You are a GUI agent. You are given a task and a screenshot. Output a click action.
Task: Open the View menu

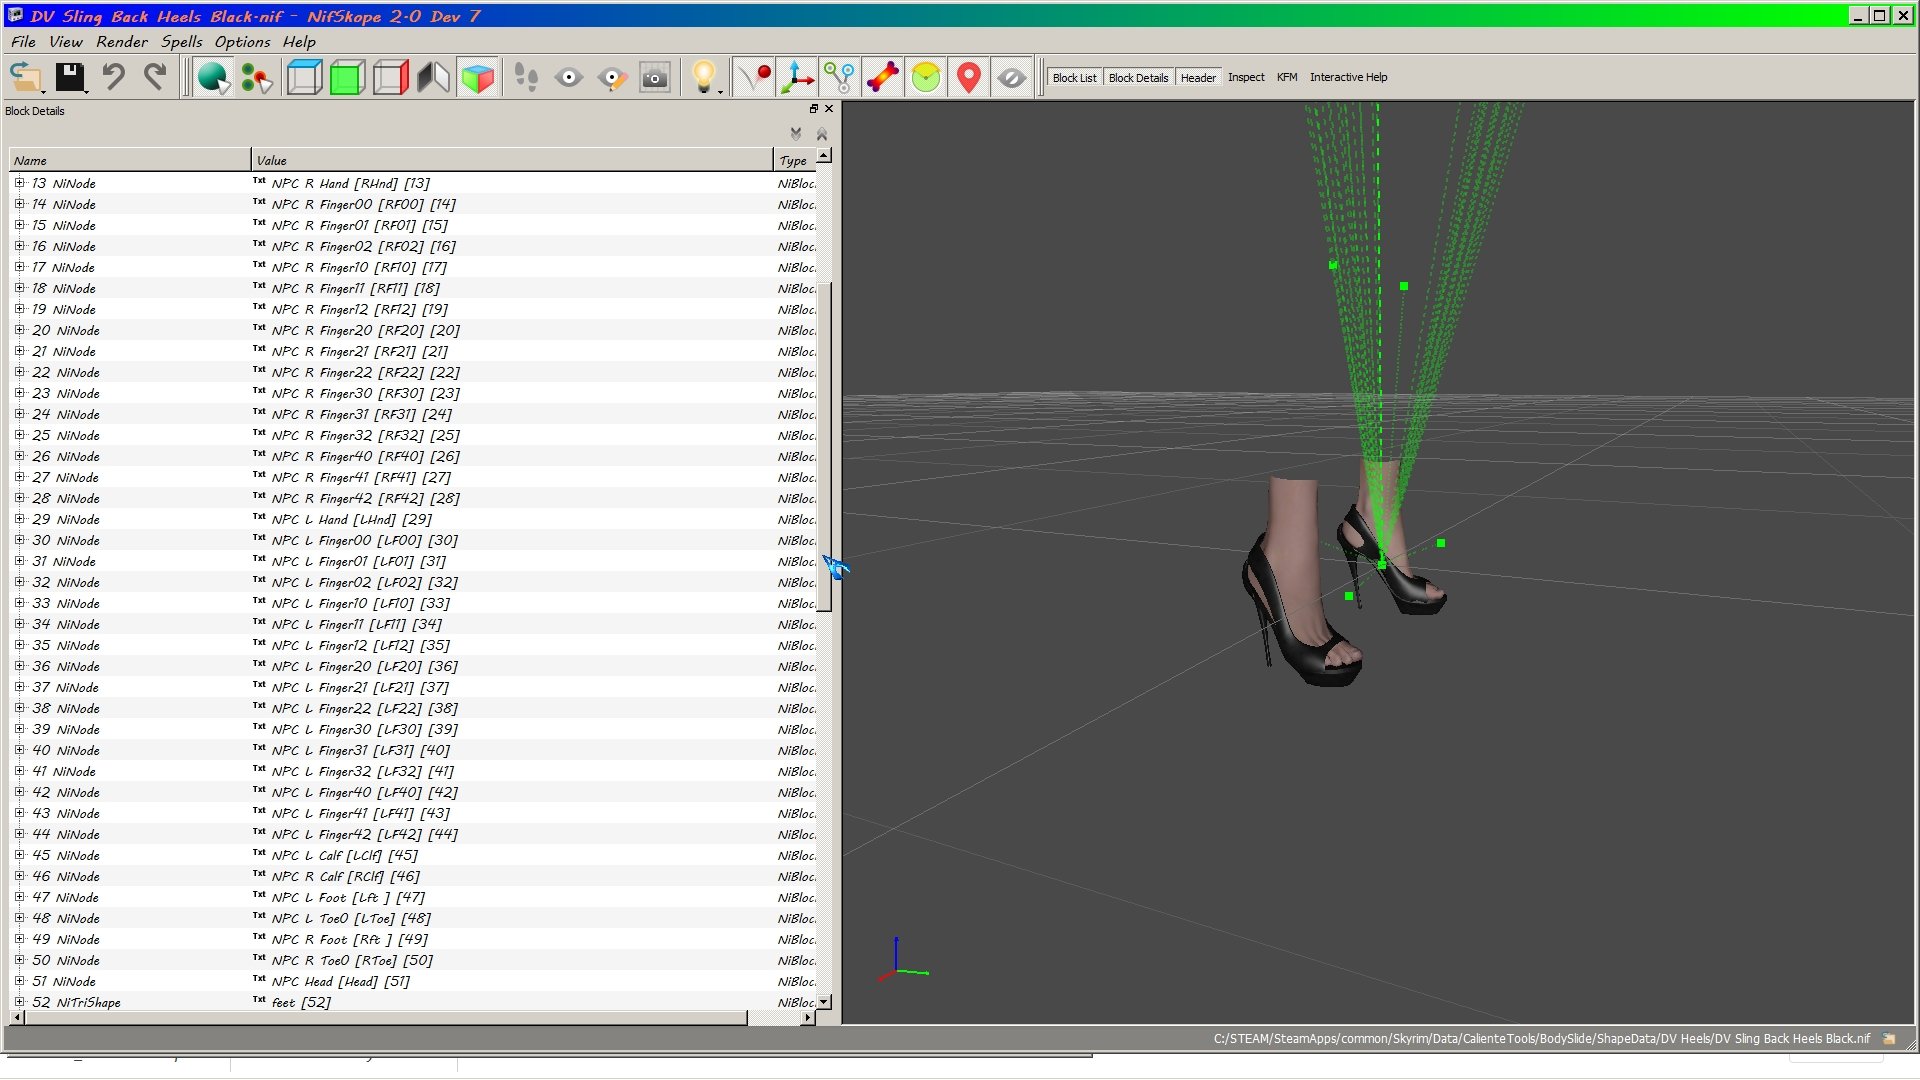point(65,41)
